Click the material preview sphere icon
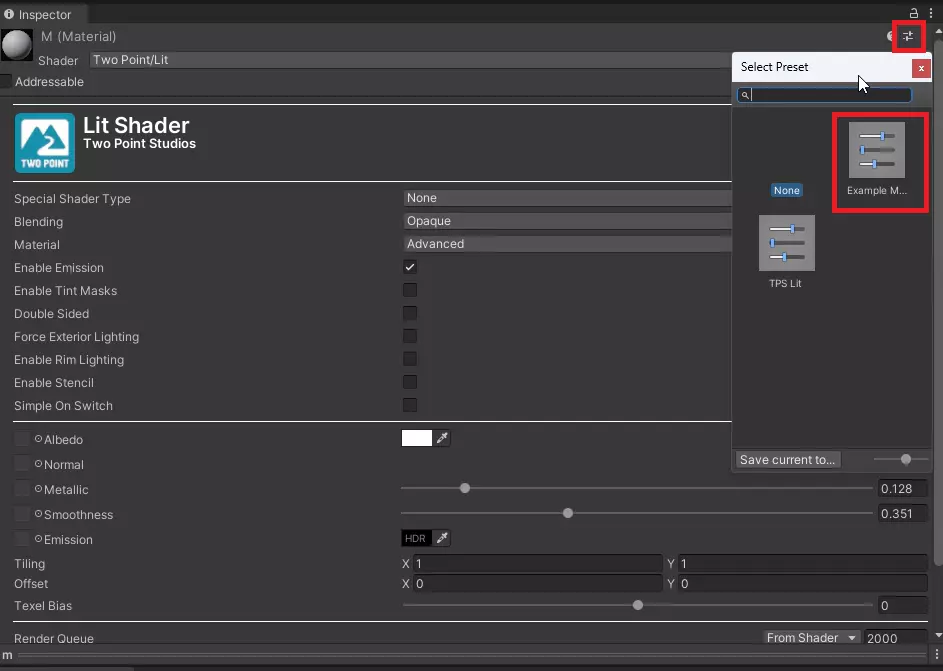 click(16, 45)
